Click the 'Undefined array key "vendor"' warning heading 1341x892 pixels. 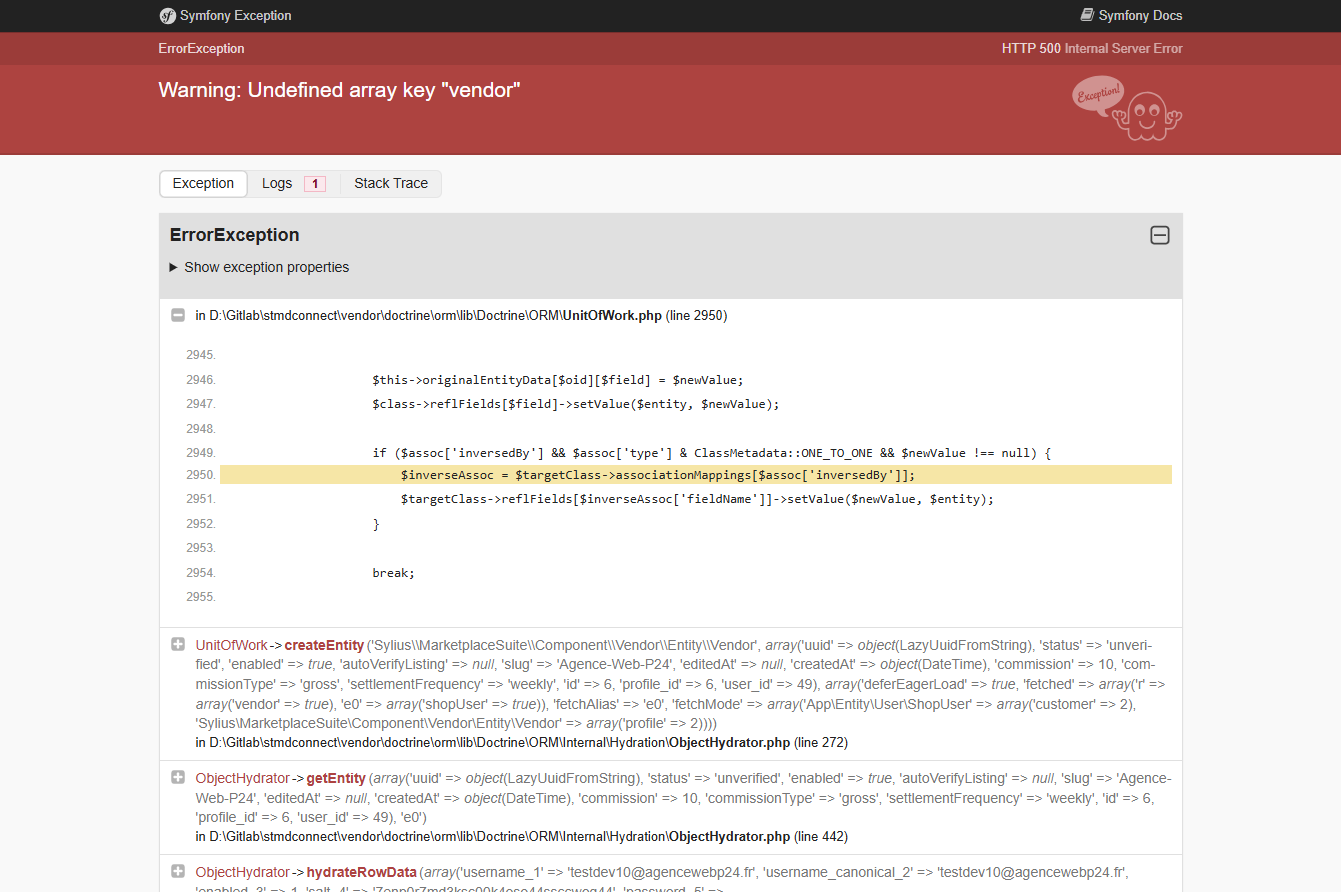339,90
